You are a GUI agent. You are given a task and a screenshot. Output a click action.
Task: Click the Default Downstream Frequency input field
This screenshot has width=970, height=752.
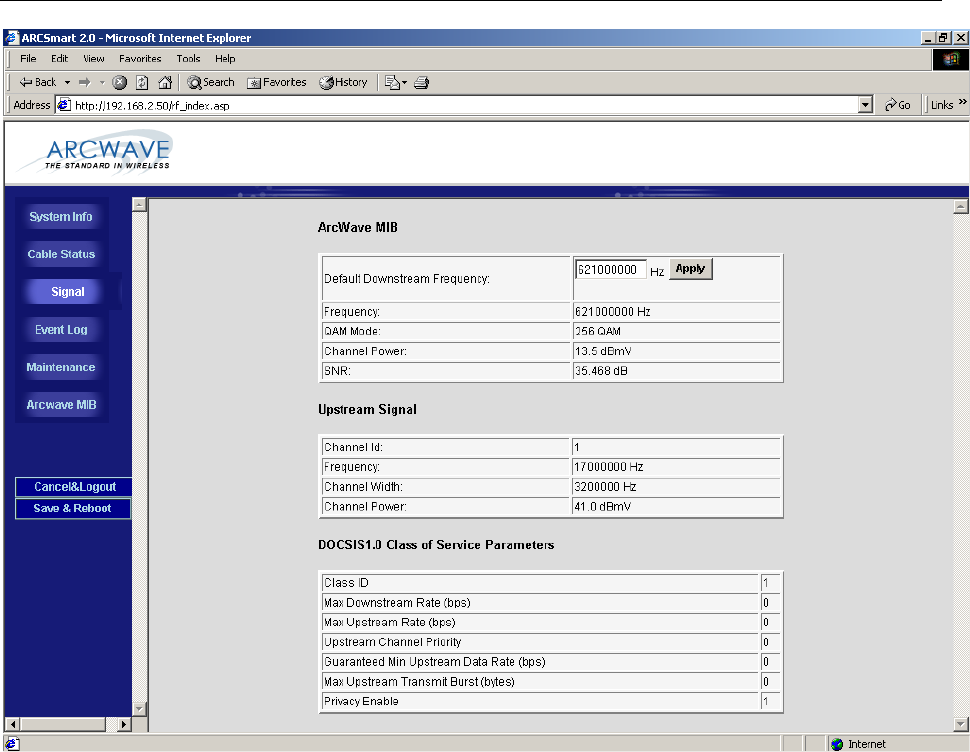coord(611,270)
